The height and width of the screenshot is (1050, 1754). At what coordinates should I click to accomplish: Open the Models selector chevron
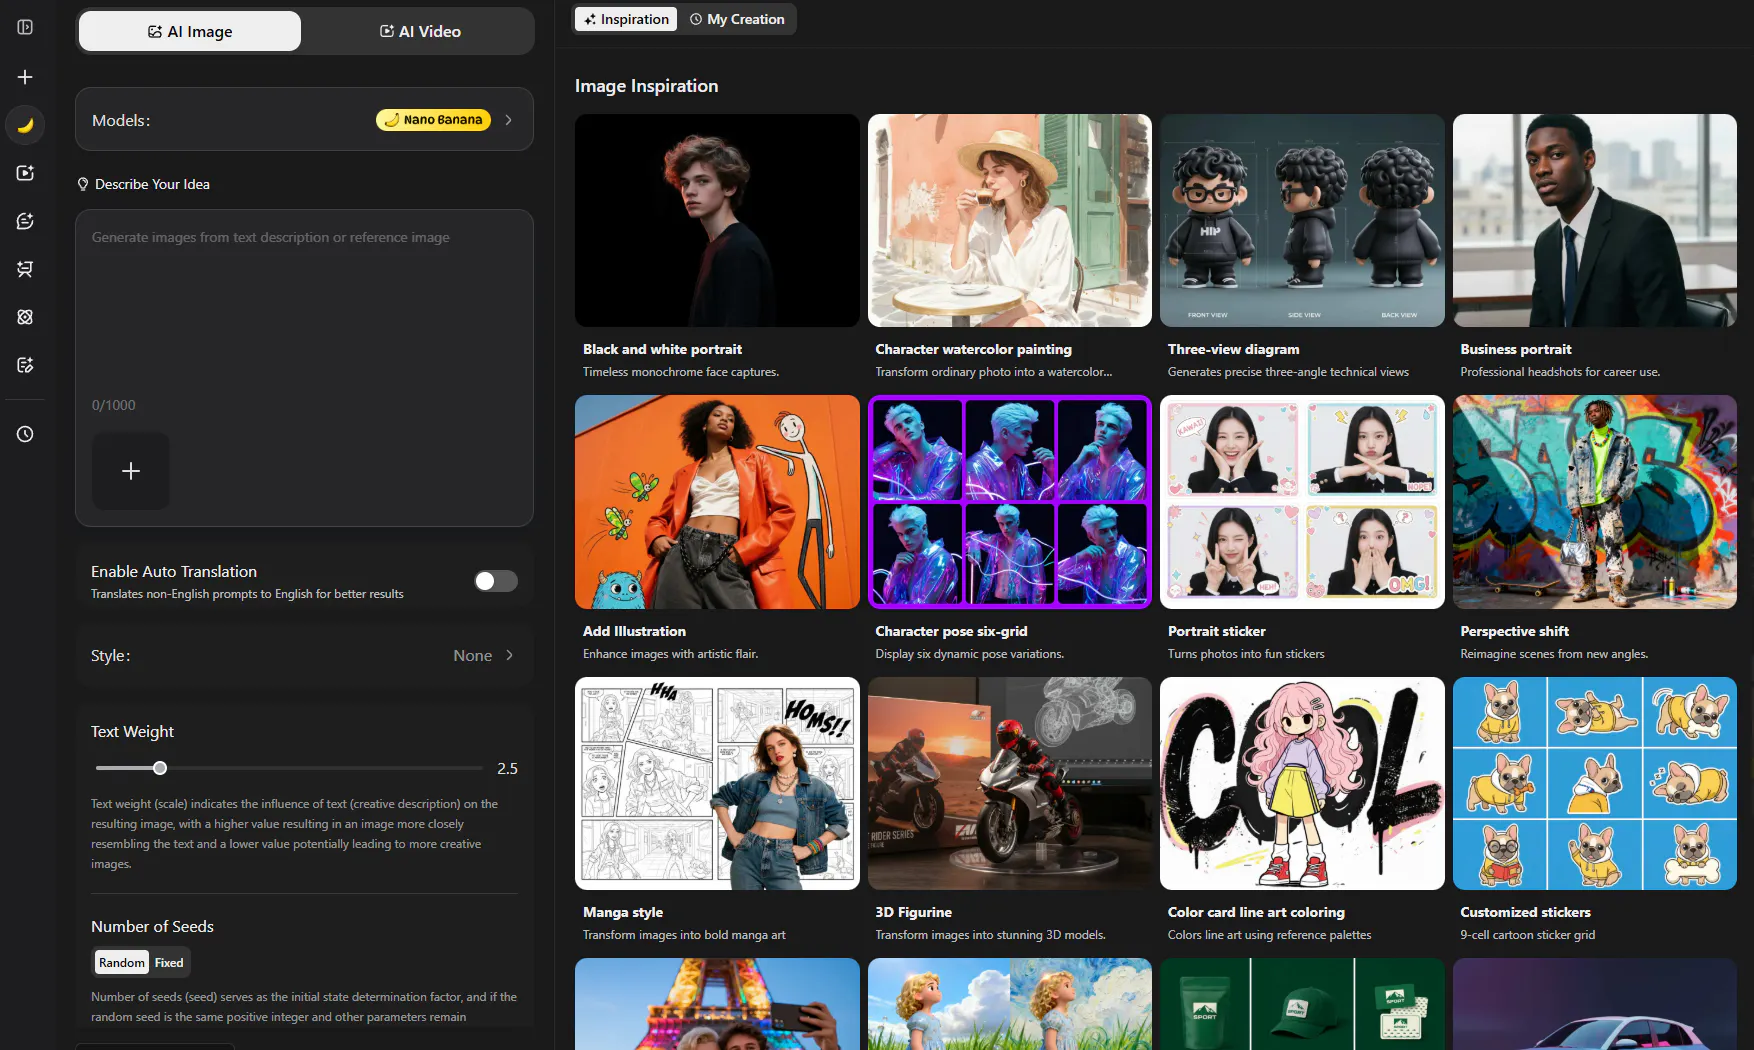click(509, 120)
